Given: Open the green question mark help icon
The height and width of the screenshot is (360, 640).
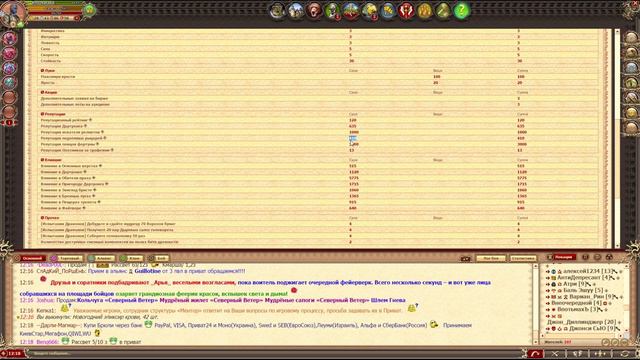Looking at the screenshot, I should [462, 11].
